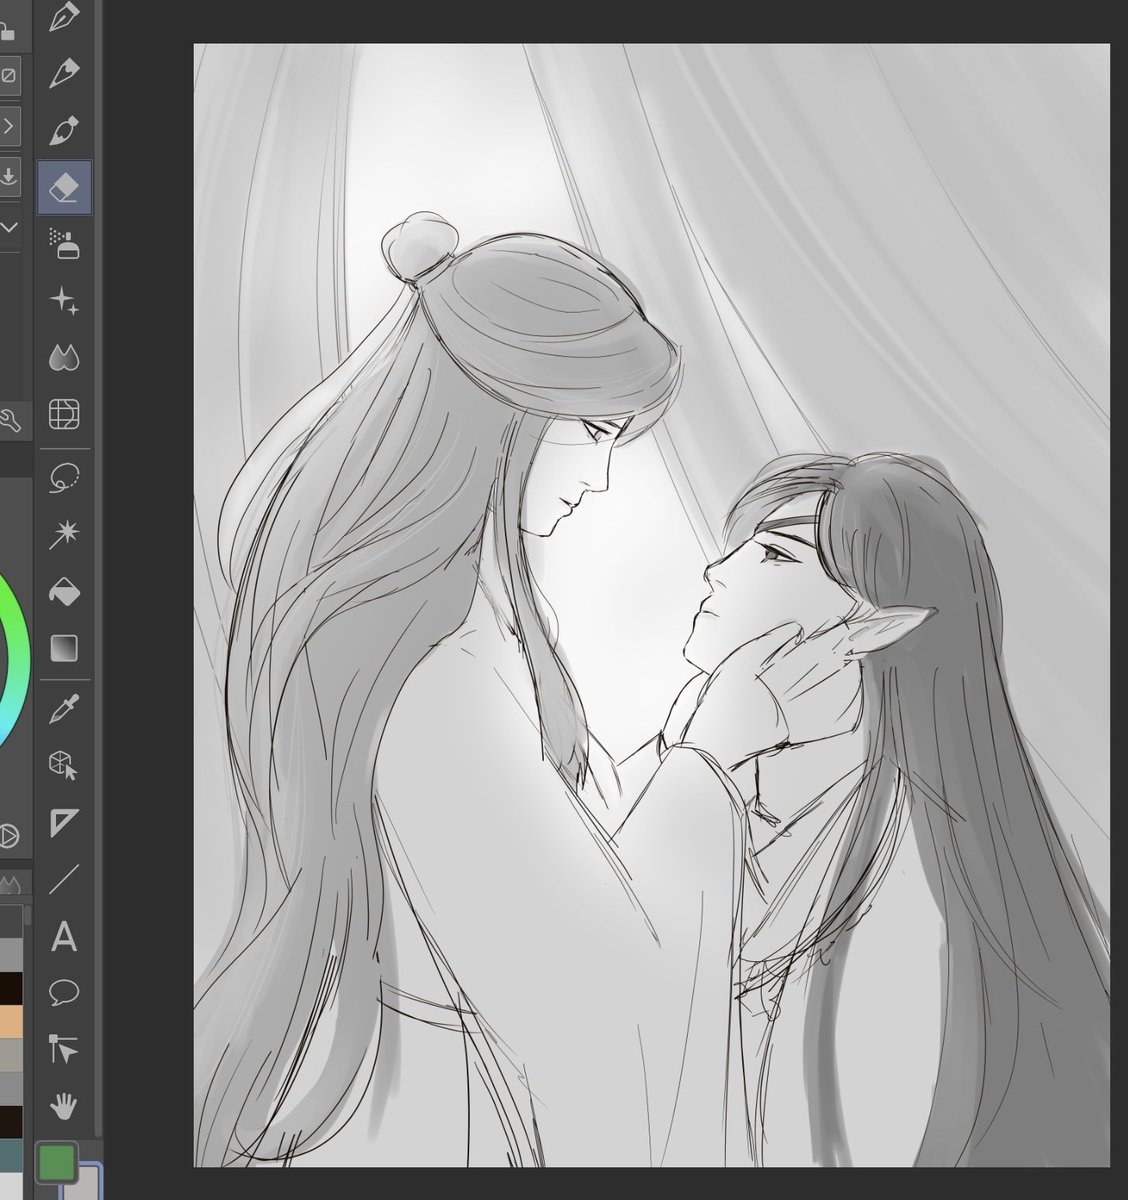Click the wrench settings icon
Image resolution: width=1128 pixels, height=1200 pixels.
click(9, 421)
